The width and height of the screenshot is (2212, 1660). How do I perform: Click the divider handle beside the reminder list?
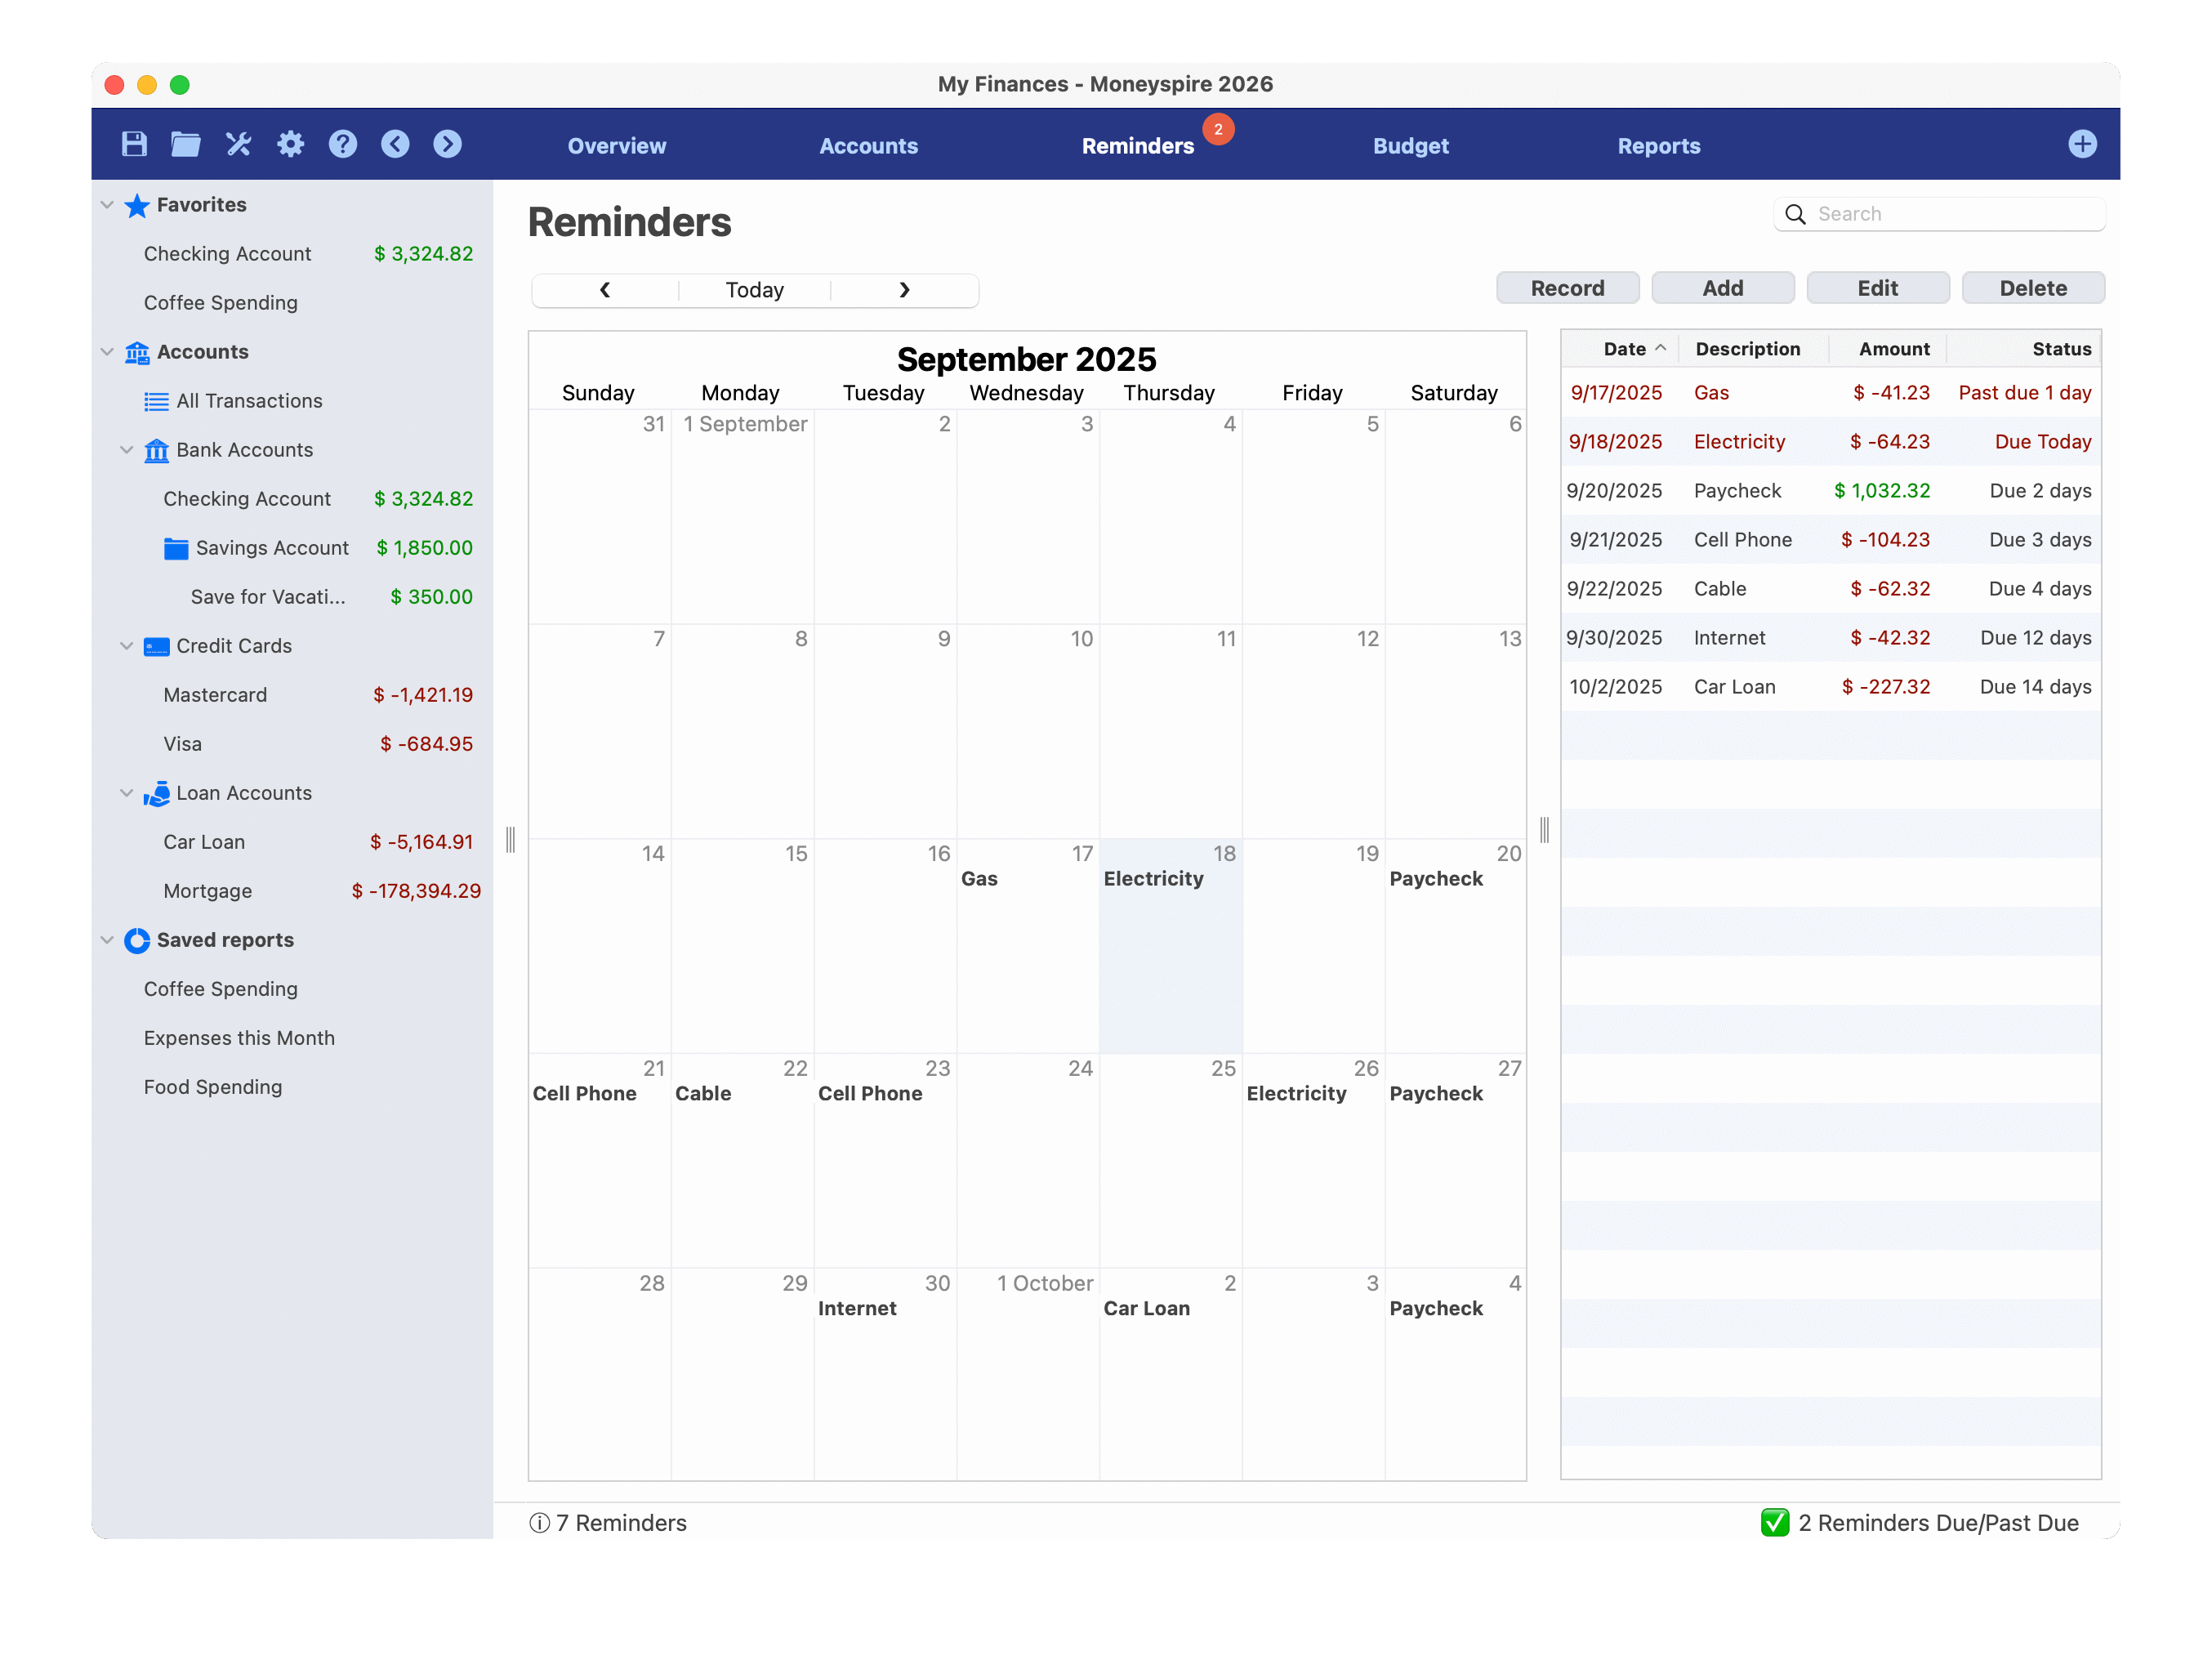[1544, 830]
